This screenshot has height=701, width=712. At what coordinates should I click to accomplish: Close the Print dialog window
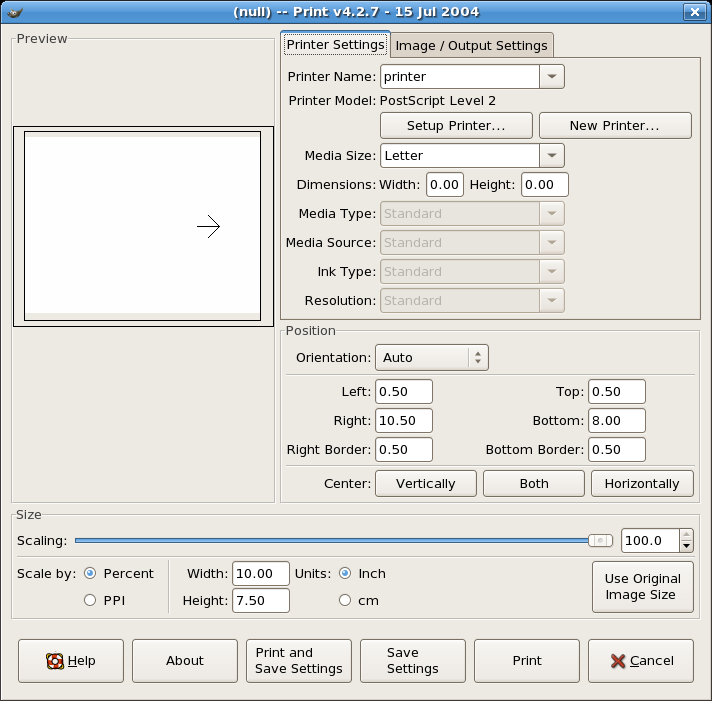tap(695, 12)
